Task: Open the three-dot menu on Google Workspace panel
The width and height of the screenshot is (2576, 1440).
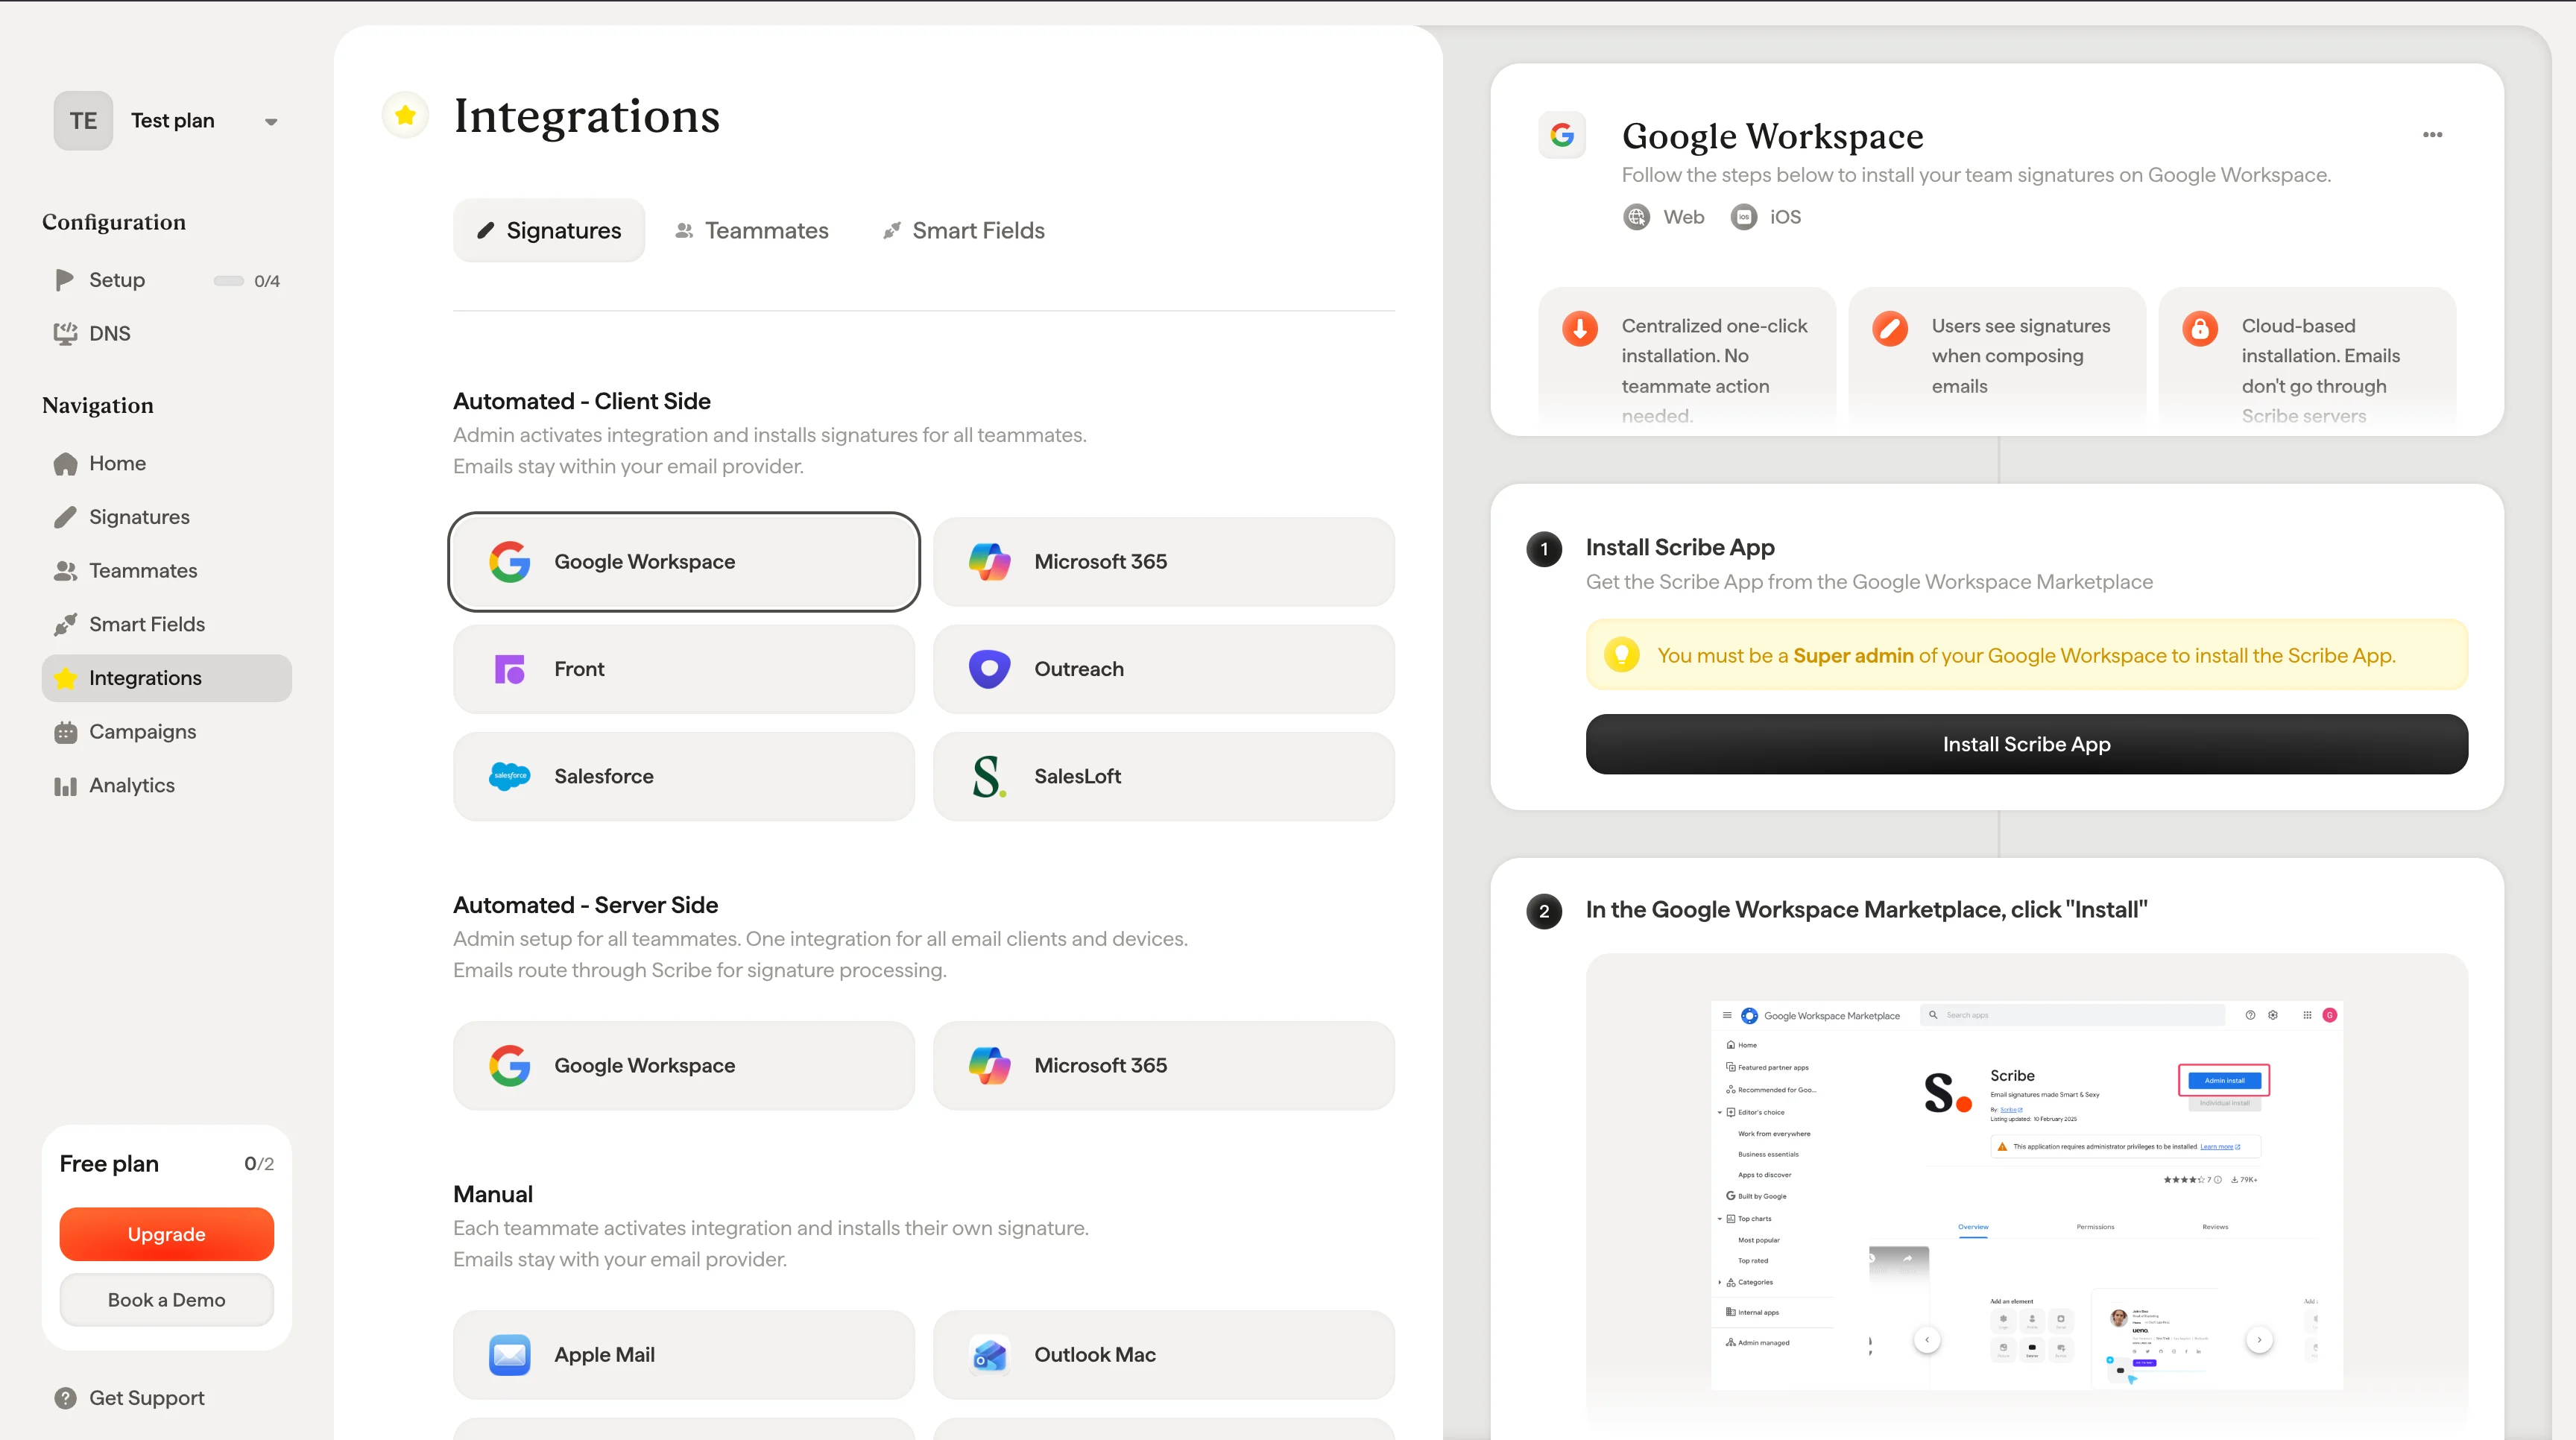Action: point(2433,135)
